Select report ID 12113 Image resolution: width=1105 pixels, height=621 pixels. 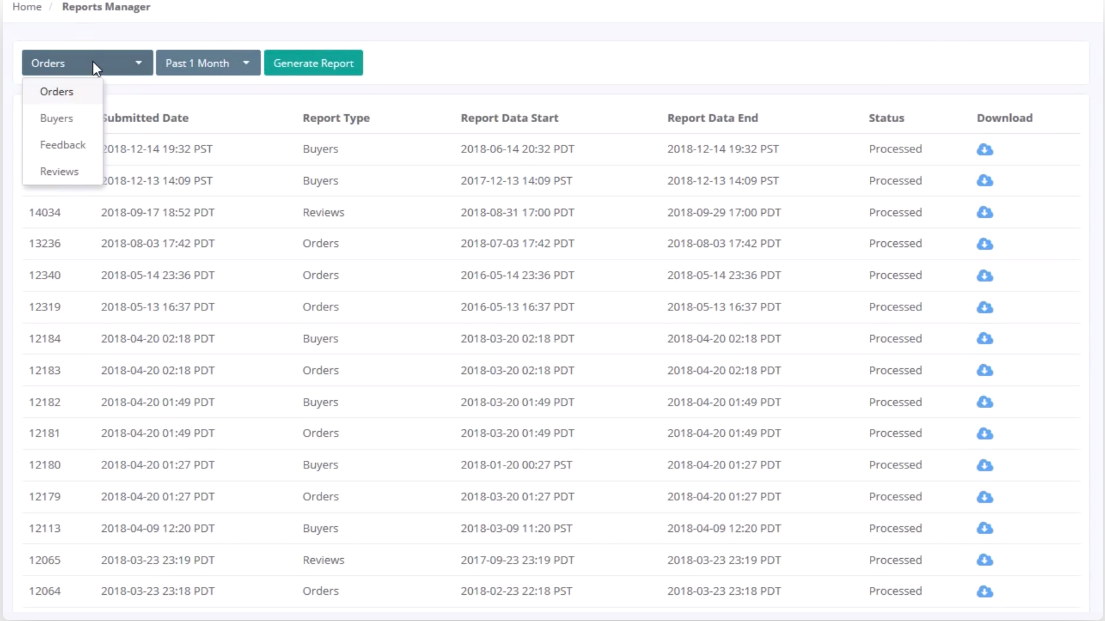click(44, 528)
